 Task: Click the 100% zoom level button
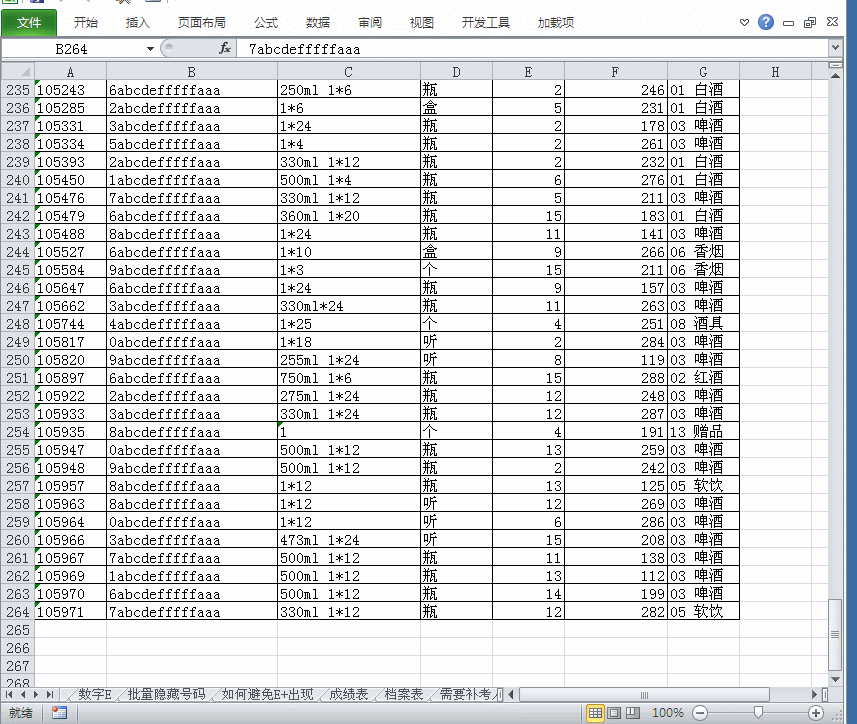click(667, 713)
